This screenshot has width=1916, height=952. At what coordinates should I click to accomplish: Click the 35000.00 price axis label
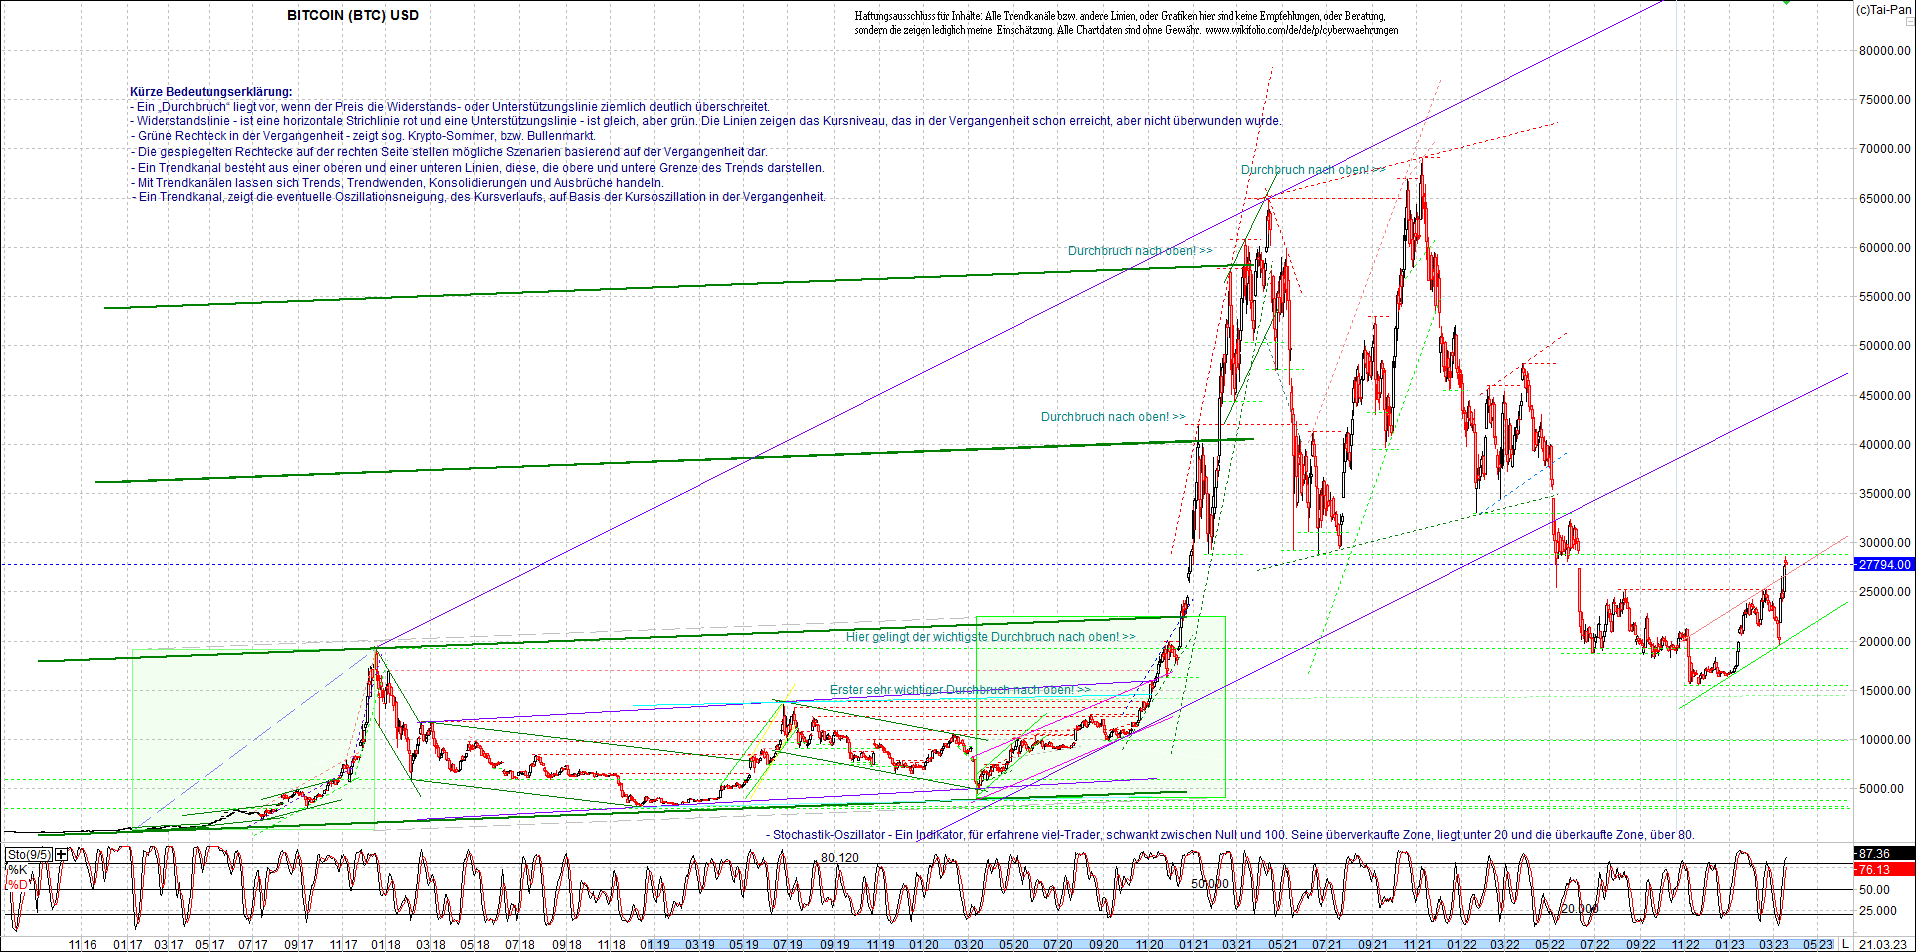(x=1885, y=493)
